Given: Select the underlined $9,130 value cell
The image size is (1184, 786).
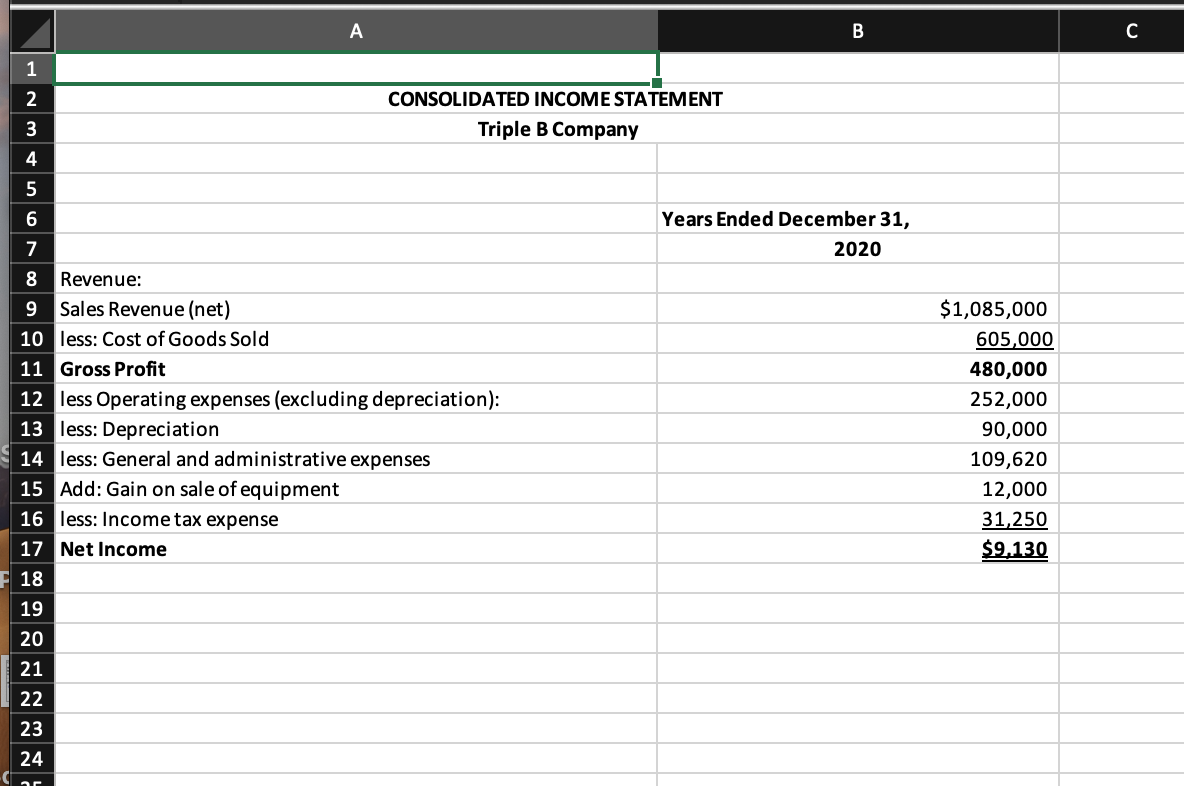Looking at the screenshot, I should (x=856, y=549).
